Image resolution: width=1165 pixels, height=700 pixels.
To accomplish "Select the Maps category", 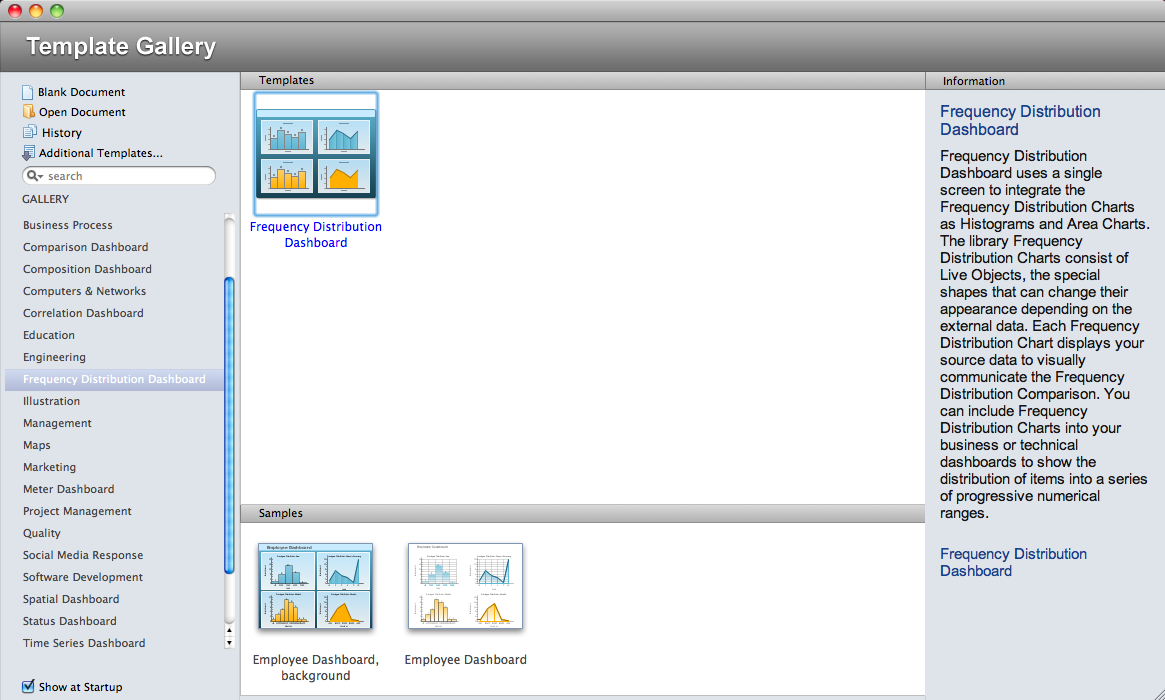I will (36, 445).
